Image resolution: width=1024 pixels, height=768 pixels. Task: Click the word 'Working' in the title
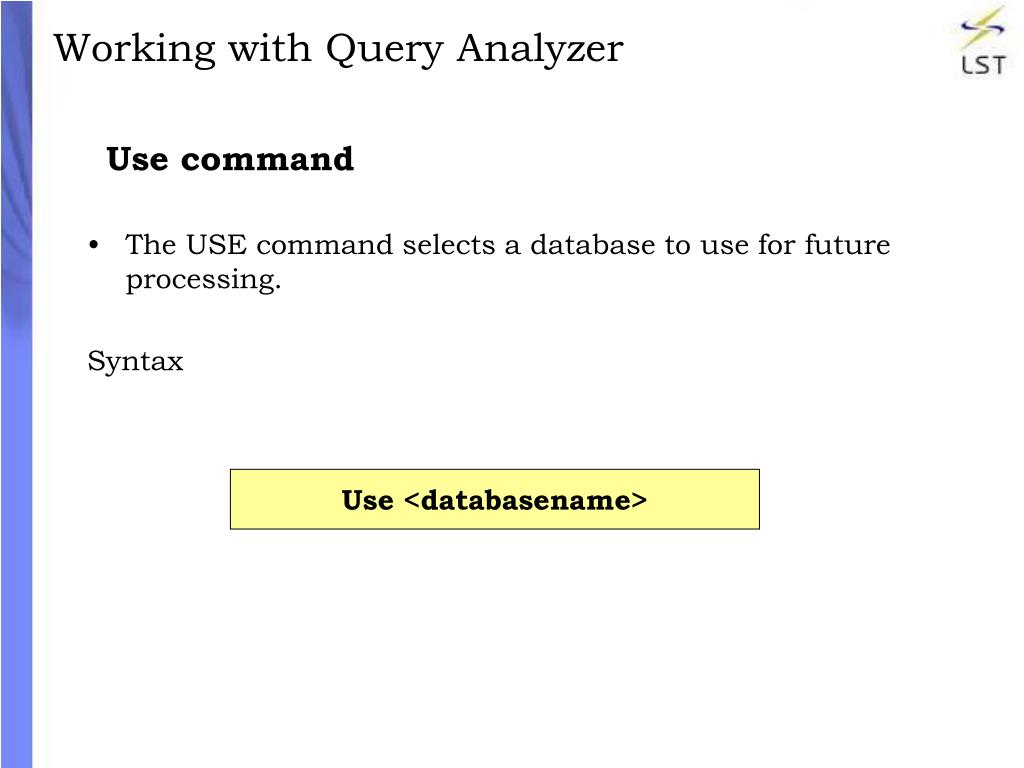(x=135, y=50)
